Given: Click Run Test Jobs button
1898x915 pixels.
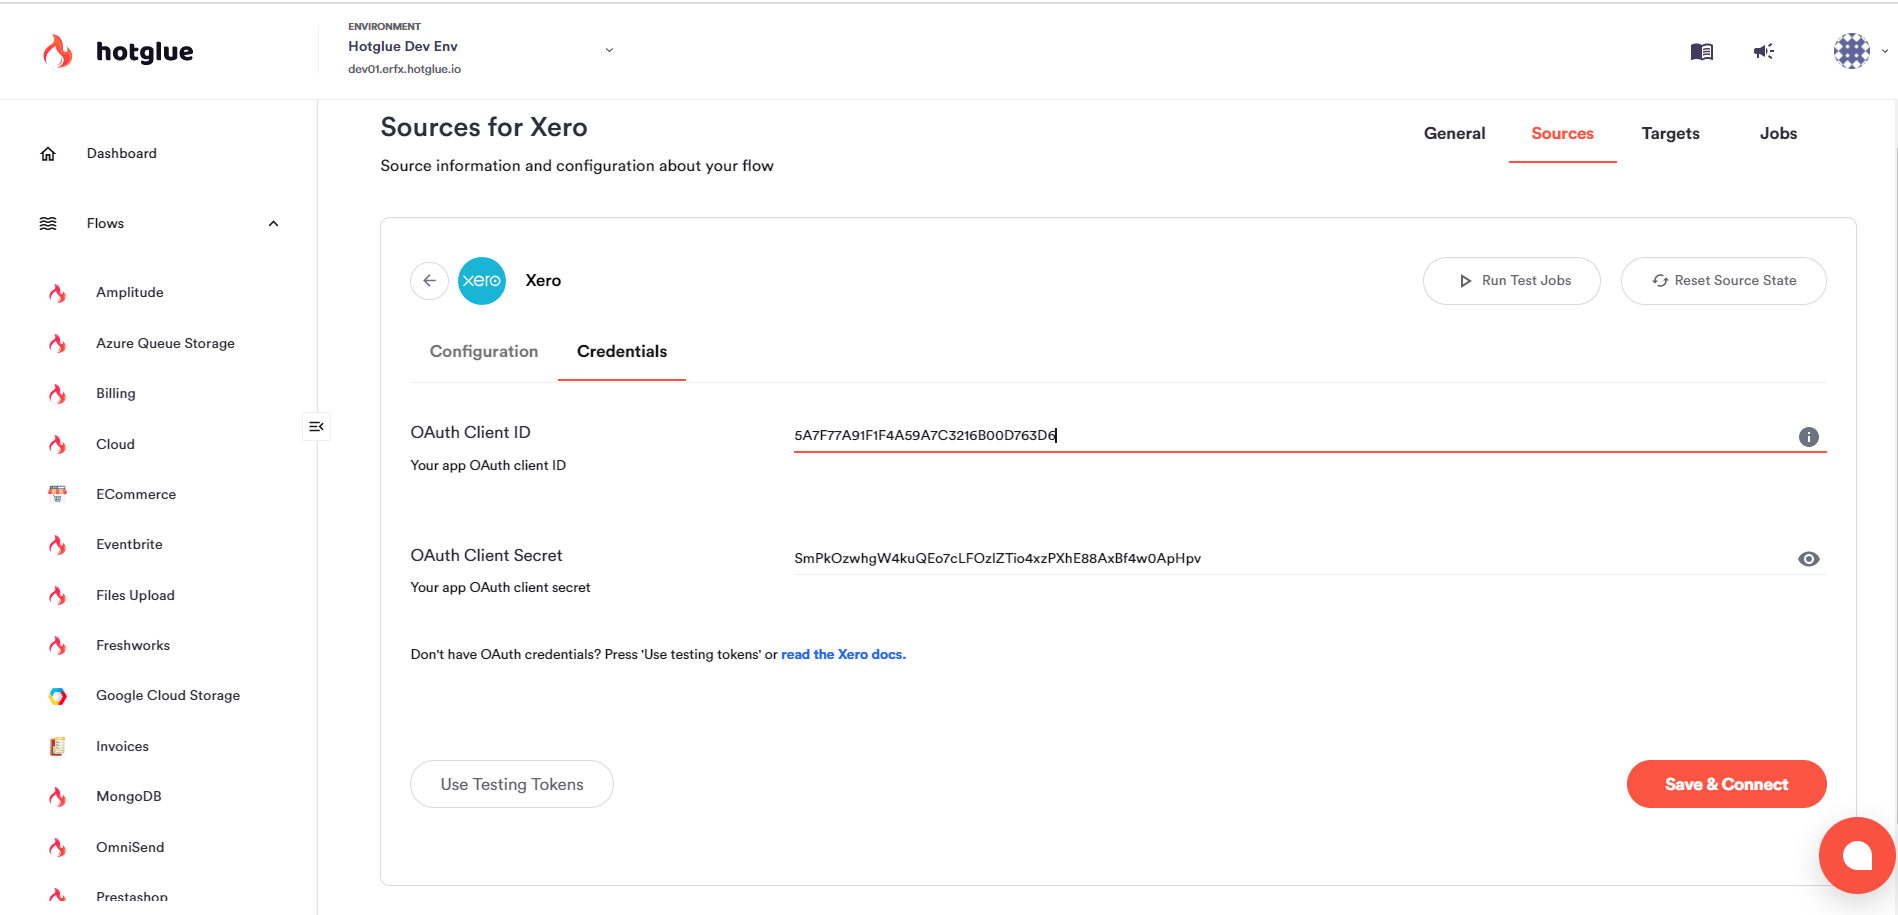Looking at the screenshot, I should tap(1511, 281).
